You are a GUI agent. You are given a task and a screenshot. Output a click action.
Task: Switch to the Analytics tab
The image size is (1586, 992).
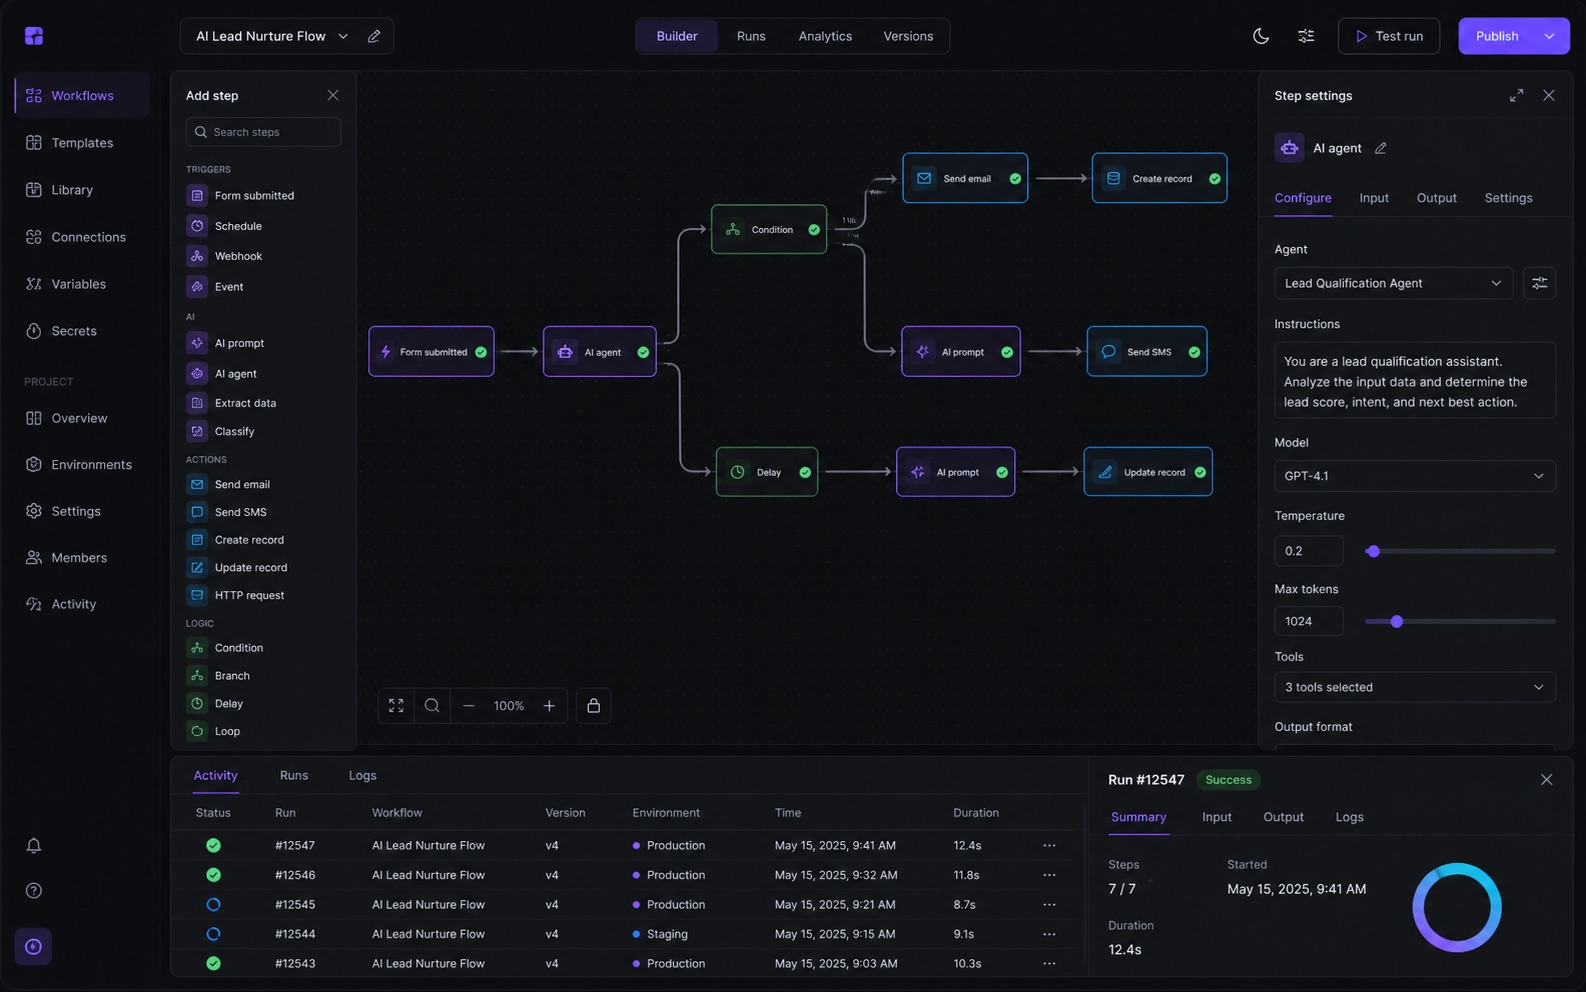pyautogui.click(x=825, y=36)
